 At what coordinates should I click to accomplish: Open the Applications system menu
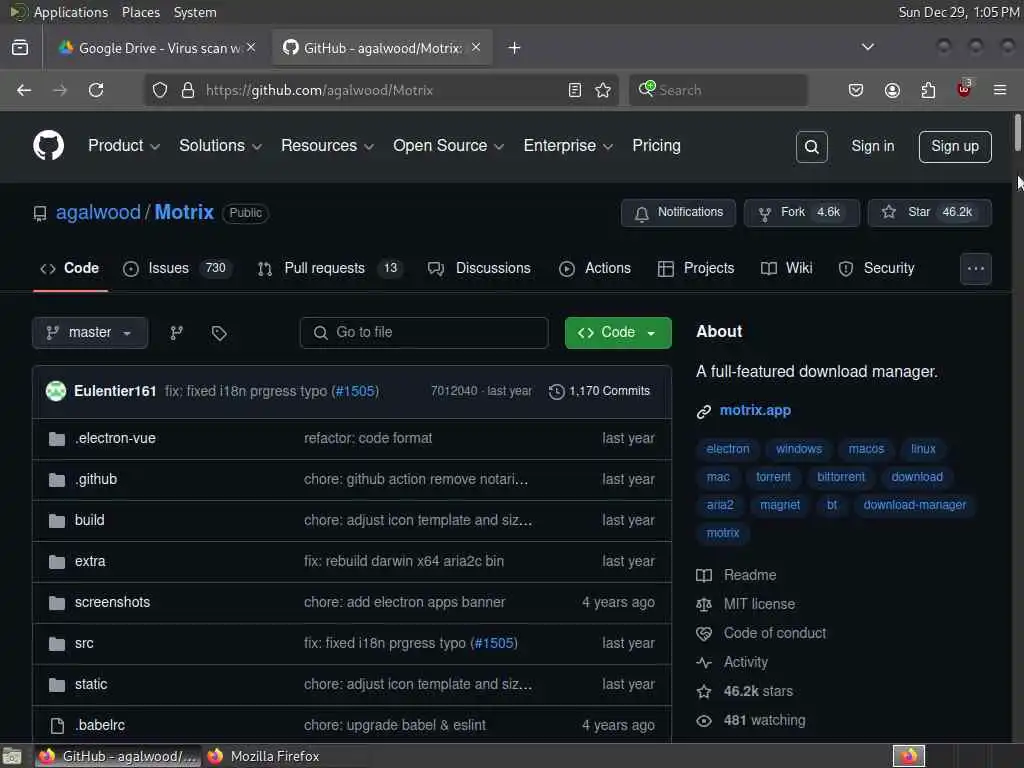[71, 12]
